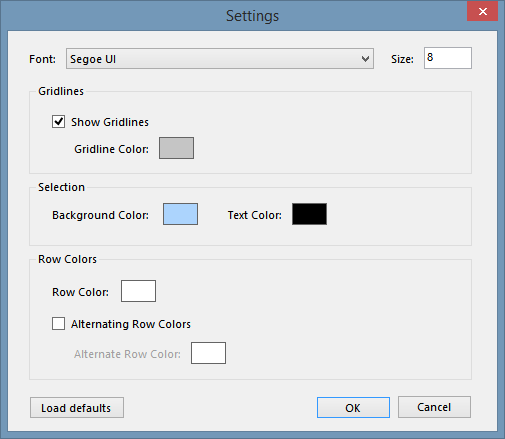This screenshot has height=439, width=505.
Task: Pick the gray Gridline Color swatch
Action: 176,148
